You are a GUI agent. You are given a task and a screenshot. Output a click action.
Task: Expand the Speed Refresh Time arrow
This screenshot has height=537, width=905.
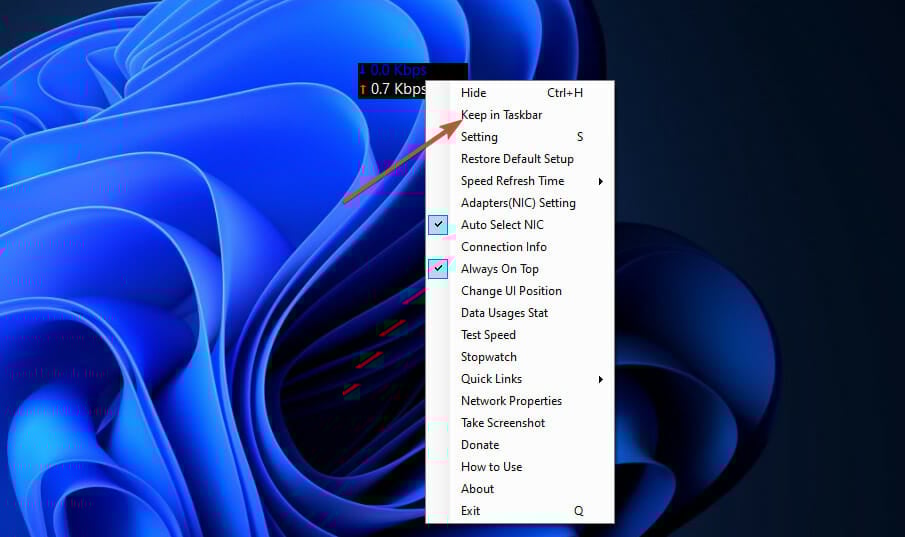tap(601, 181)
